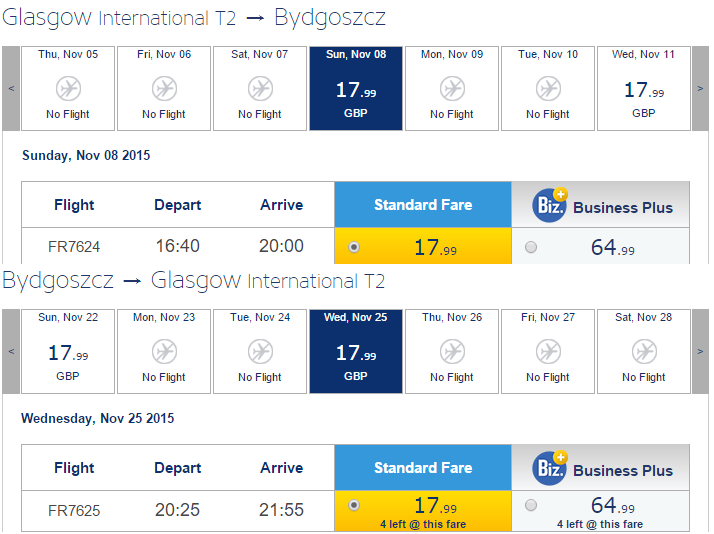Click Biz logo icon in return Business Plus header

click(550, 468)
